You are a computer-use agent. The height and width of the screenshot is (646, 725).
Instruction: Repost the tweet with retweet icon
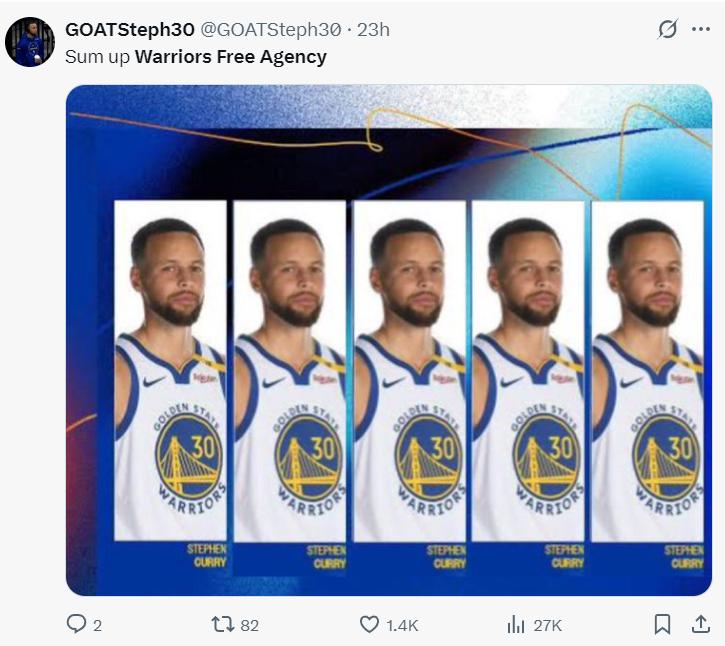(x=222, y=624)
